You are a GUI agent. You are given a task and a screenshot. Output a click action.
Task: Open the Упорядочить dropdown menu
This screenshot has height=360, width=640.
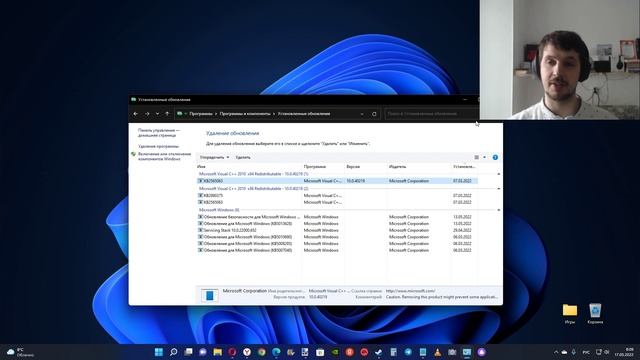coord(214,157)
